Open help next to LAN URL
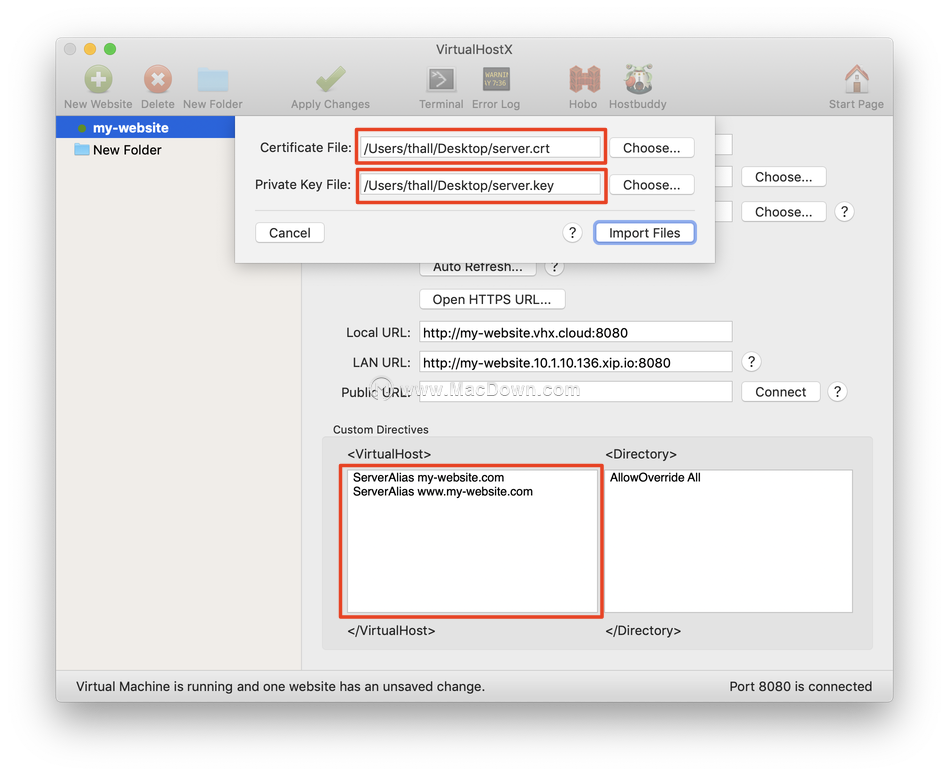Viewport: 949px width, 776px height. [751, 362]
